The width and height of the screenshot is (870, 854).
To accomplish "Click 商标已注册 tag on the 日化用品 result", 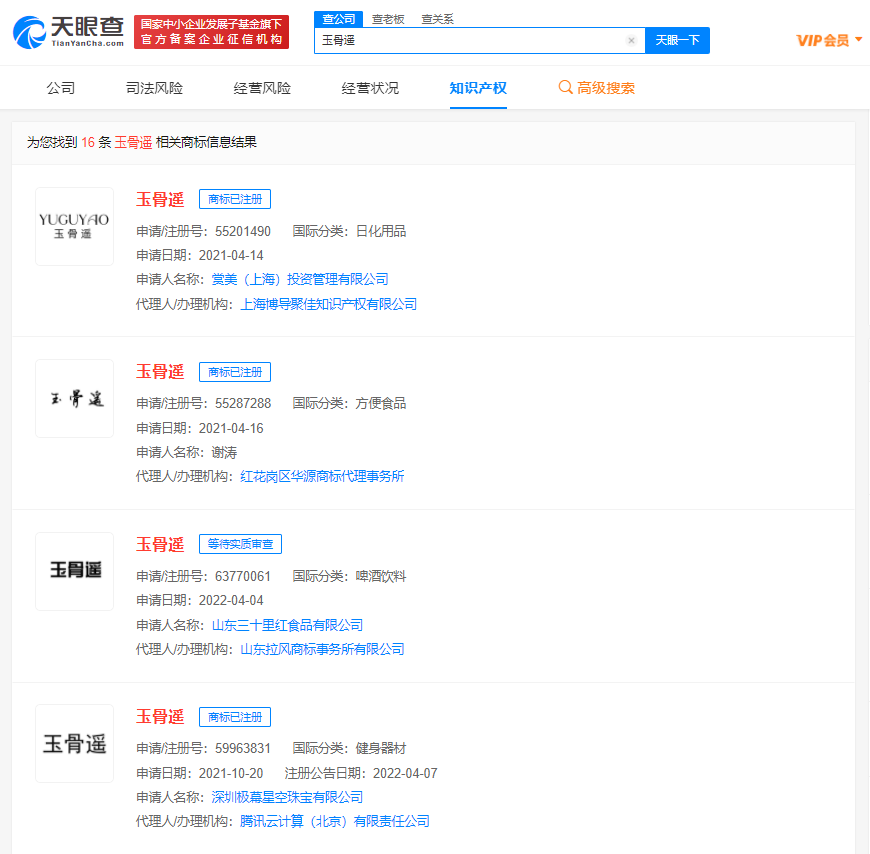I will pyautogui.click(x=235, y=199).
